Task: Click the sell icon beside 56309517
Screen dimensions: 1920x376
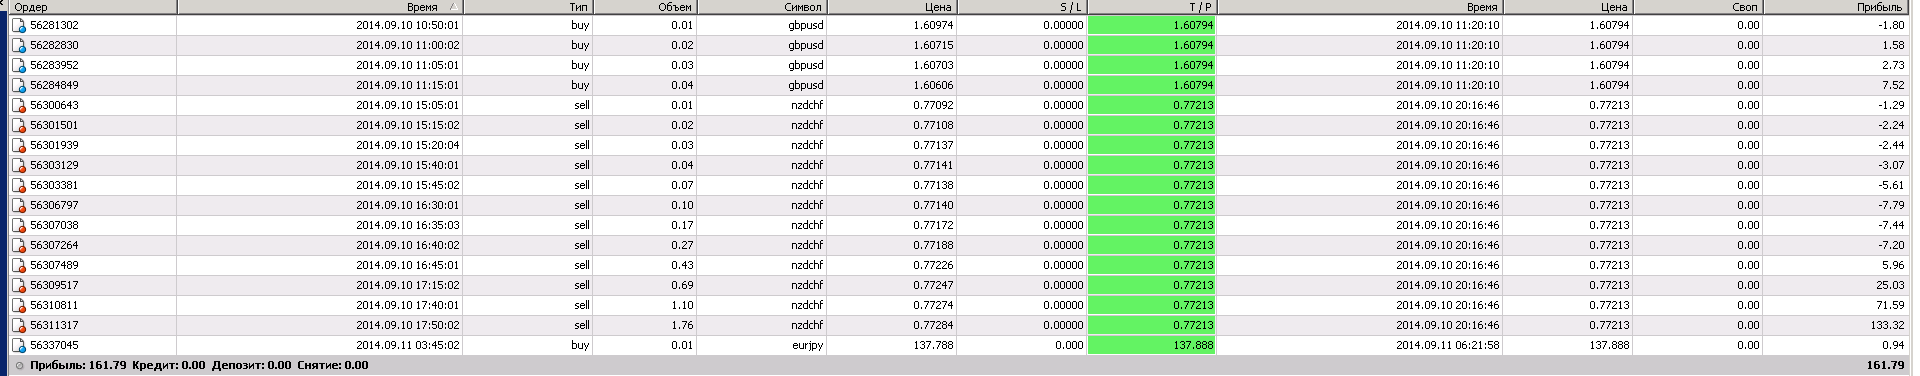Action: 19,285
